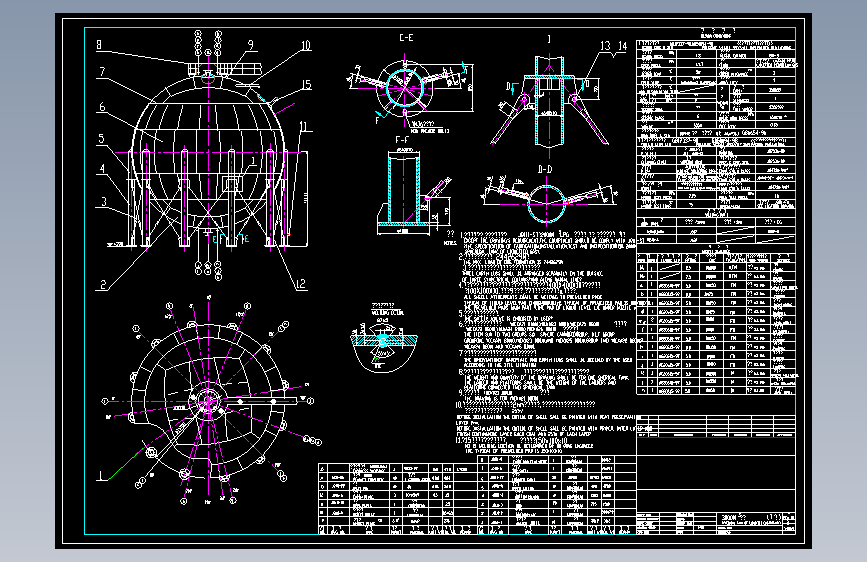The image size is (867, 562).
Task: Click the part callout number 11
Action: [x=303, y=126]
